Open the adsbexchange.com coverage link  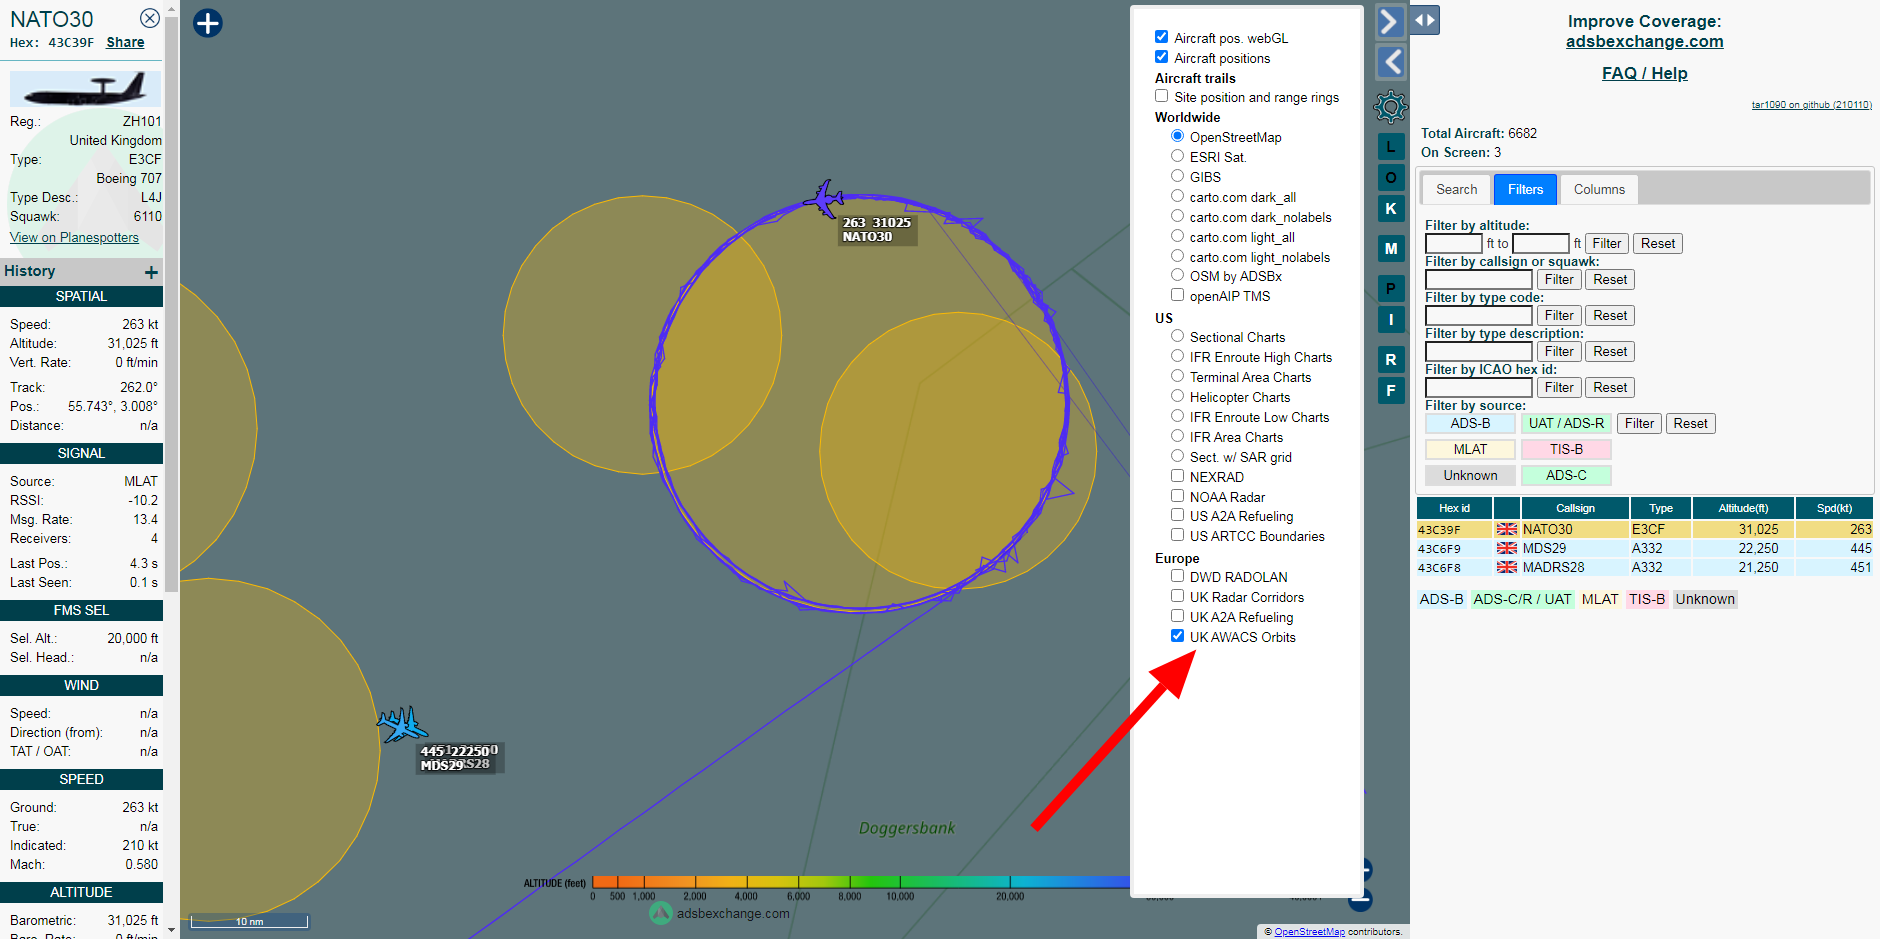coord(1644,41)
